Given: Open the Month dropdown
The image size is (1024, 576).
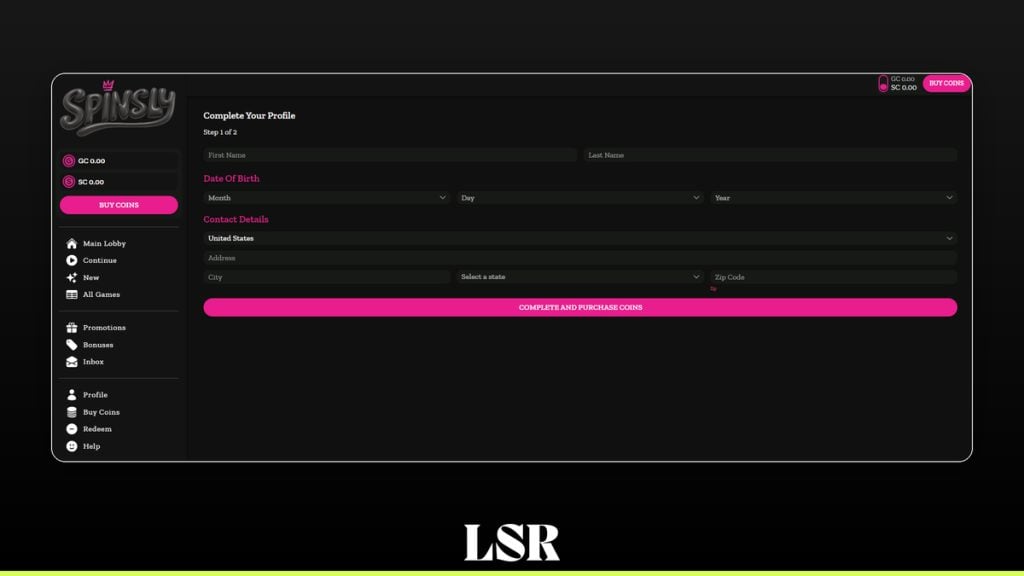Looking at the screenshot, I should tap(325, 198).
